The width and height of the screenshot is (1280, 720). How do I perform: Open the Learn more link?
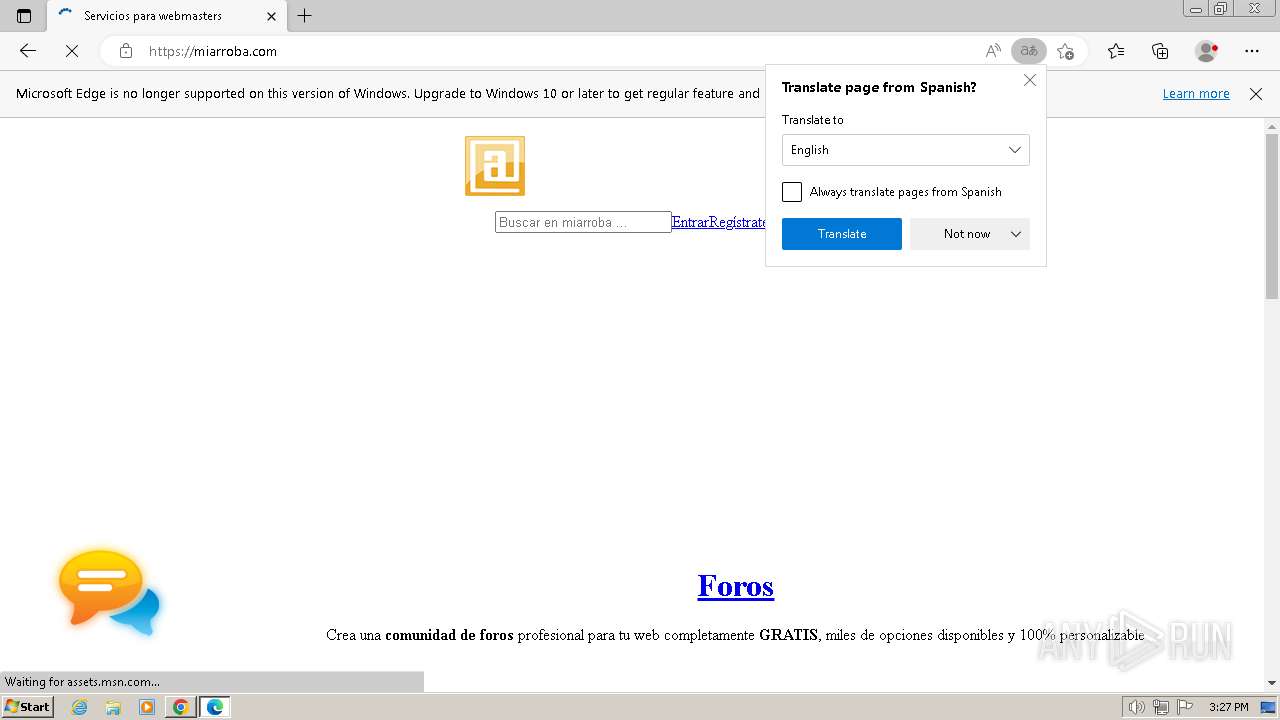pyautogui.click(x=1196, y=94)
